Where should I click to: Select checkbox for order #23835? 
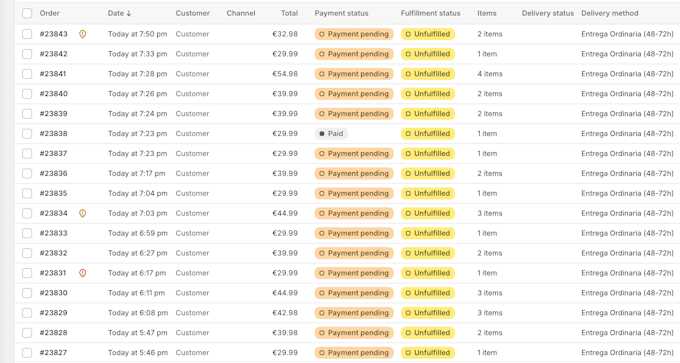[27, 193]
